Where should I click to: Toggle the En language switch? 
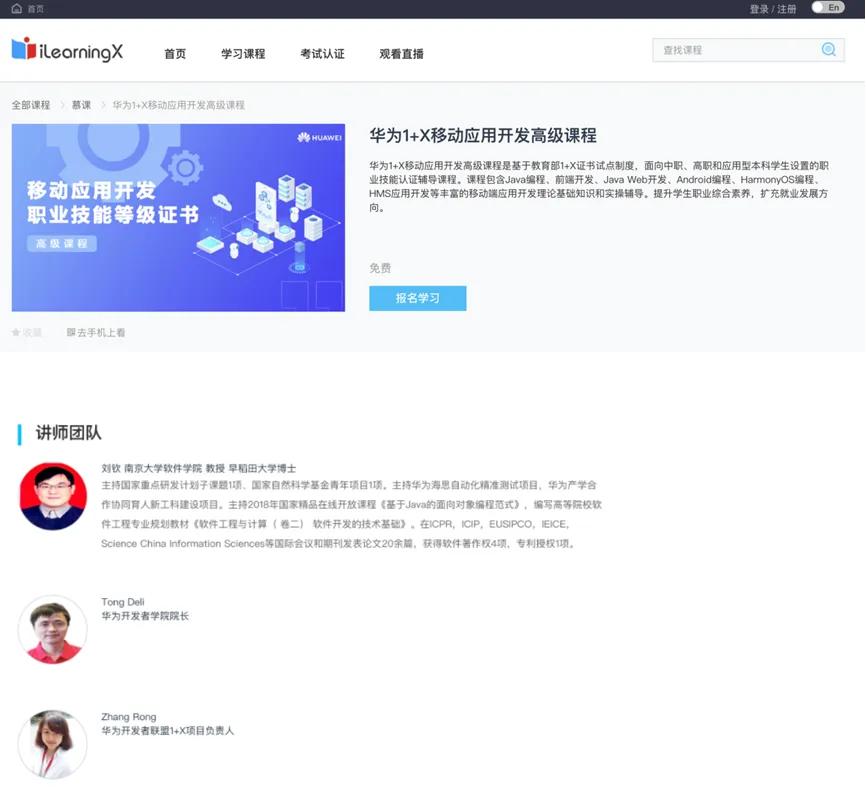click(x=827, y=8)
